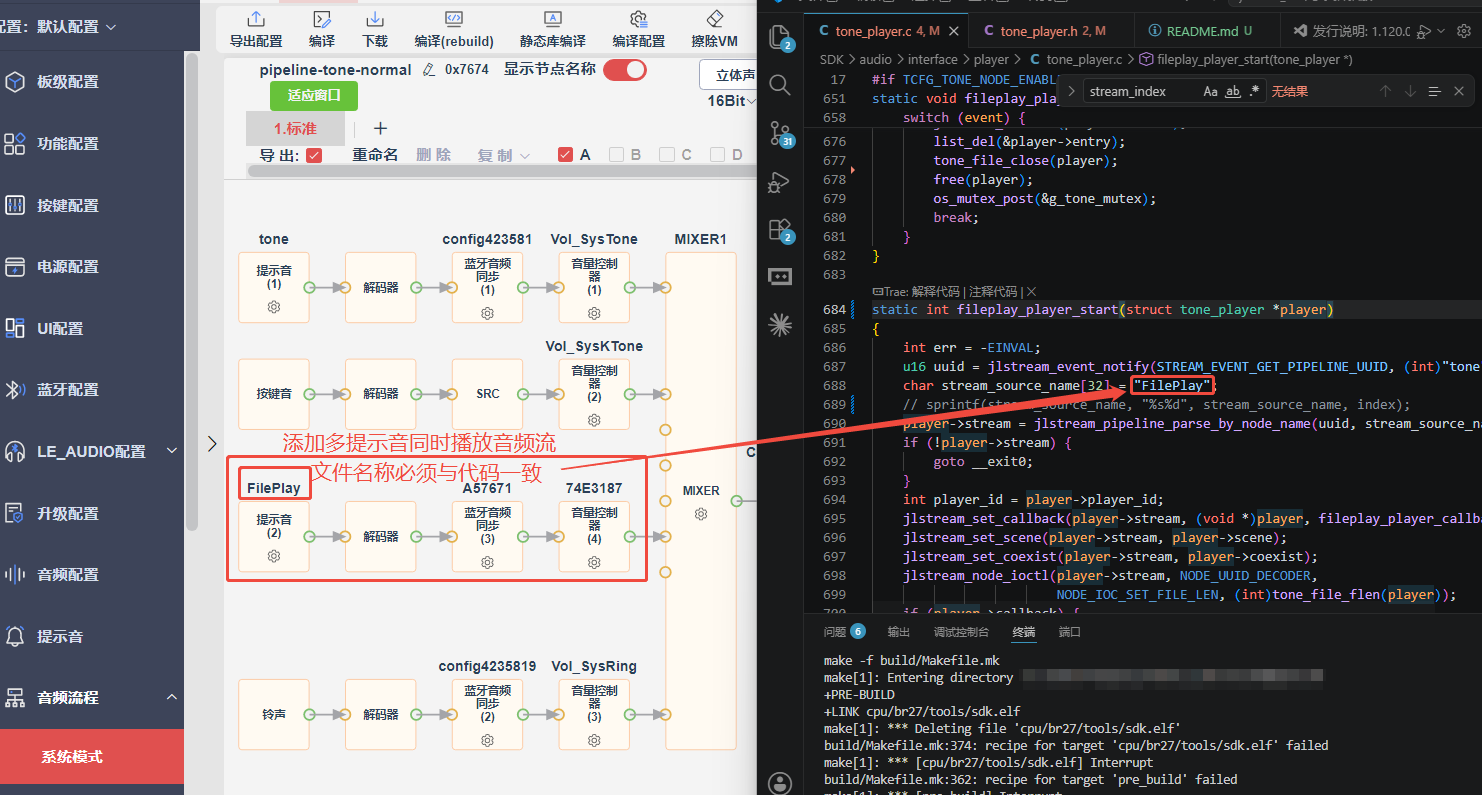The height and width of the screenshot is (795, 1482).
Task: Open 编译配置 gear icon in toolbar
Action: click(638, 19)
